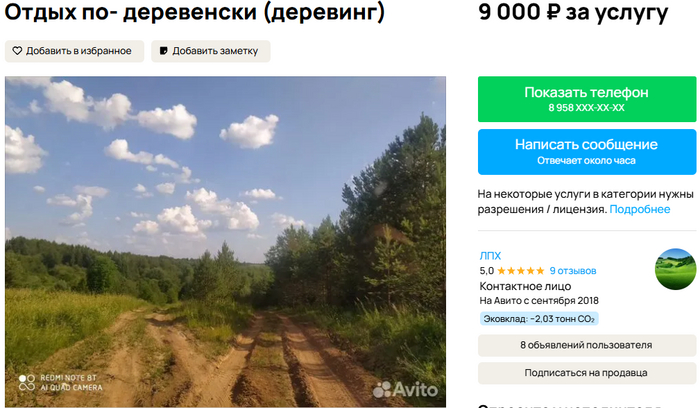Click the heart icon to favorite listing
The width and height of the screenshot is (700, 408).
point(17,51)
